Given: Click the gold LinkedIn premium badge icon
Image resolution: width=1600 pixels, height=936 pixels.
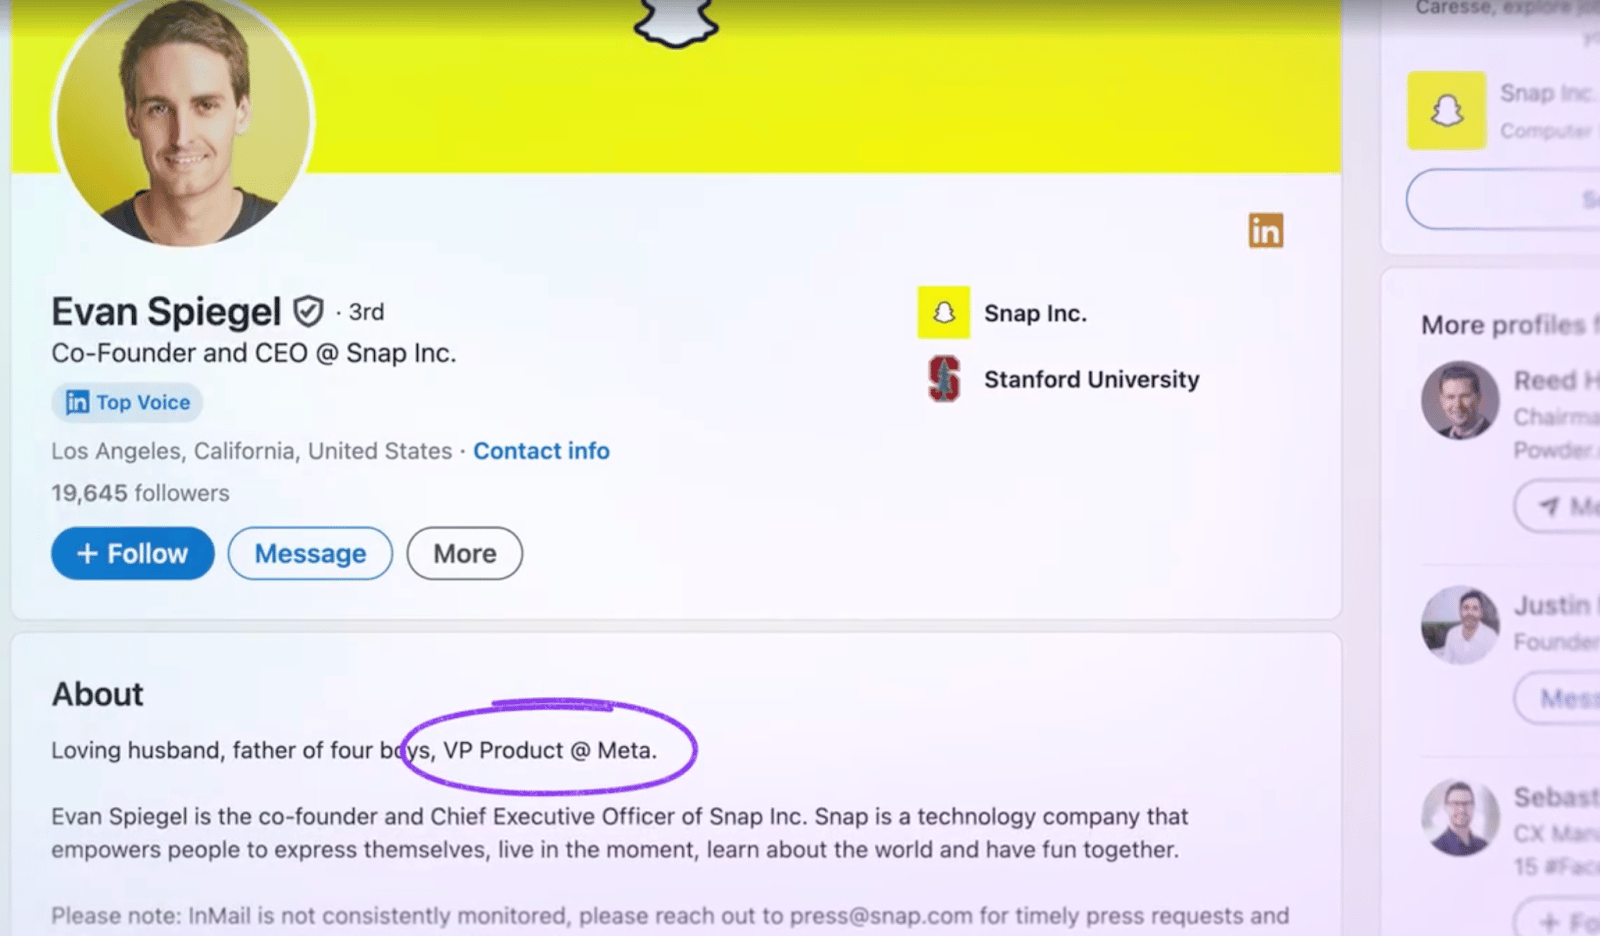Looking at the screenshot, I should (x=1265, y=231).
